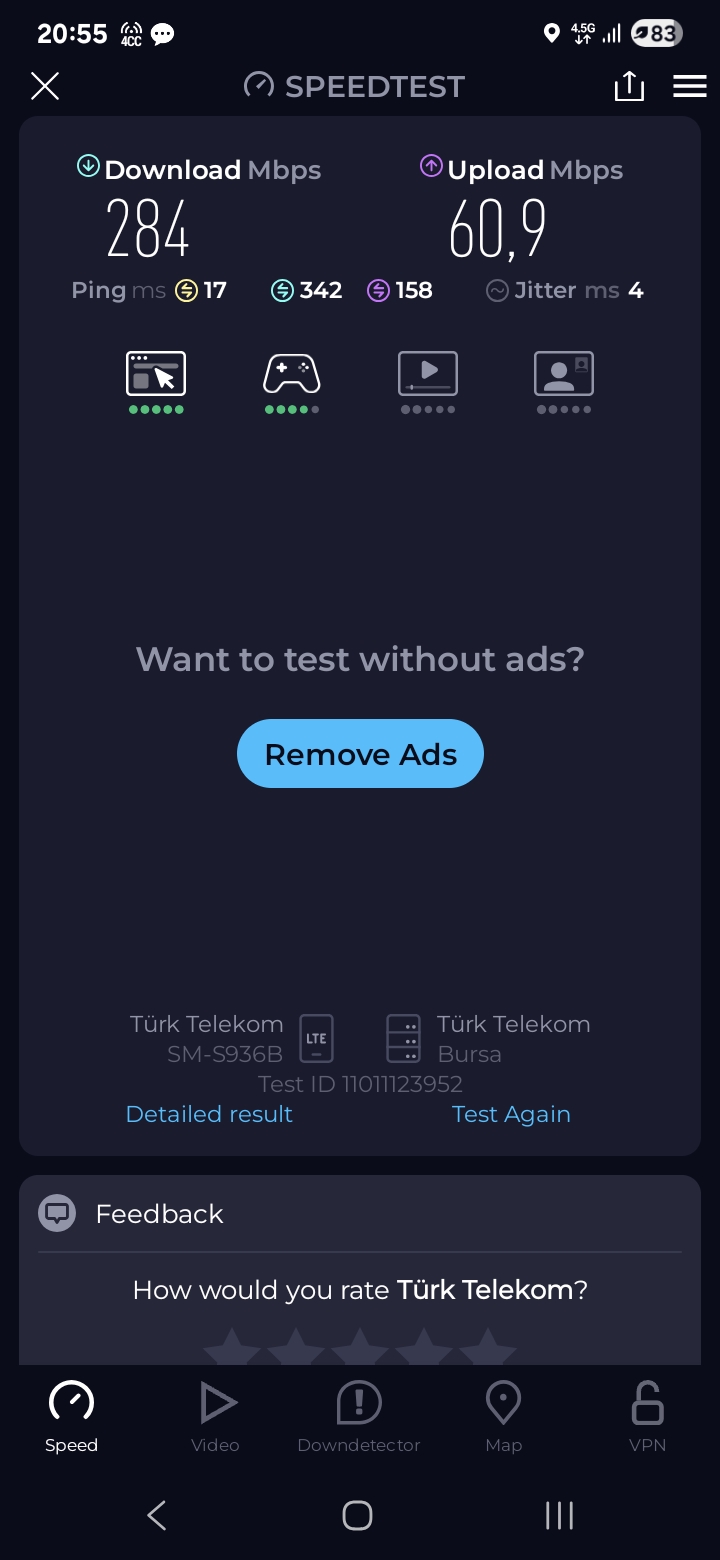Click the Remove Ads button

pos(360,753)
